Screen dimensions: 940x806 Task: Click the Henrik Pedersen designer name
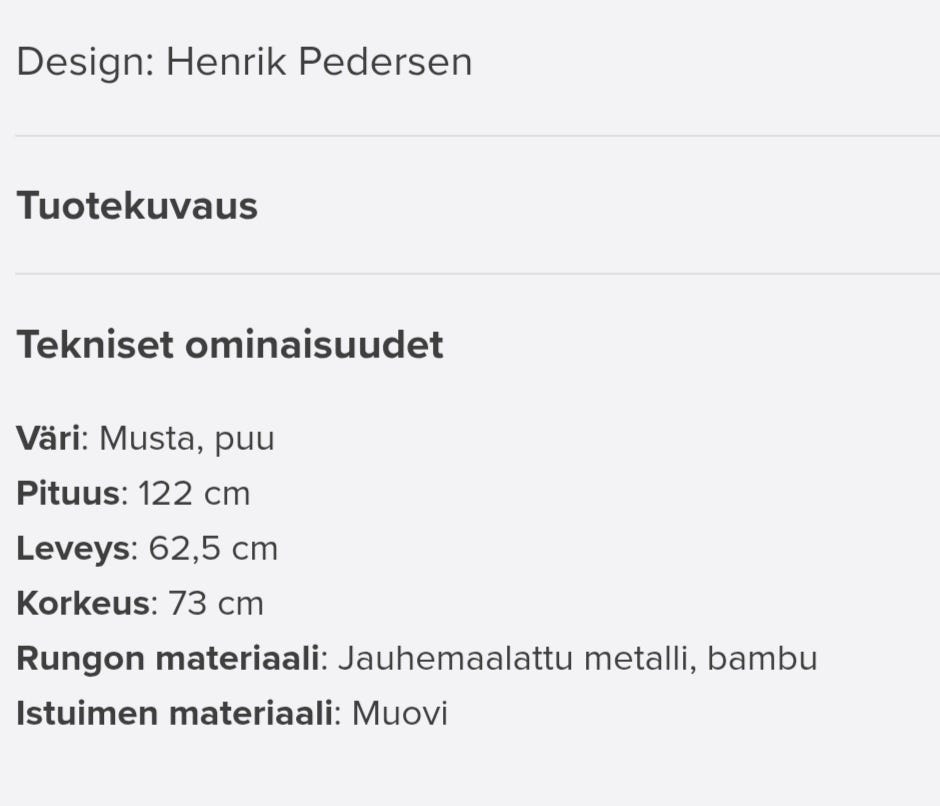[x=319, y=62]
